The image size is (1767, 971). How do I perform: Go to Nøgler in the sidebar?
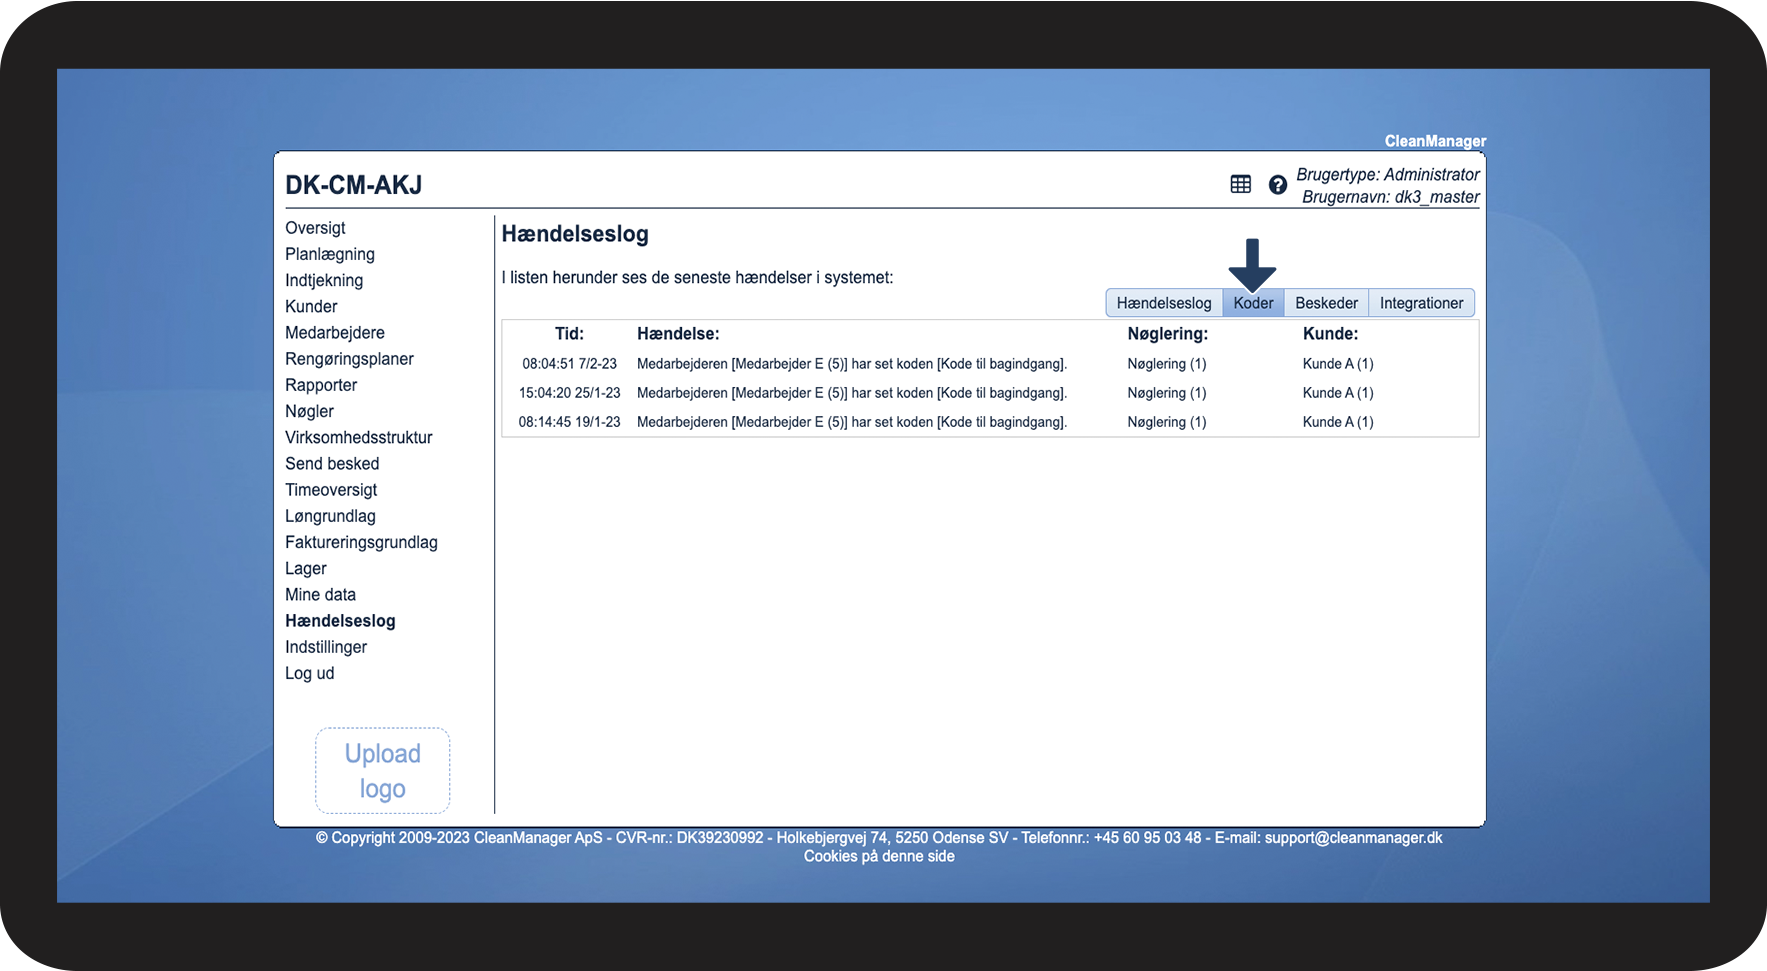coord(309,411)
